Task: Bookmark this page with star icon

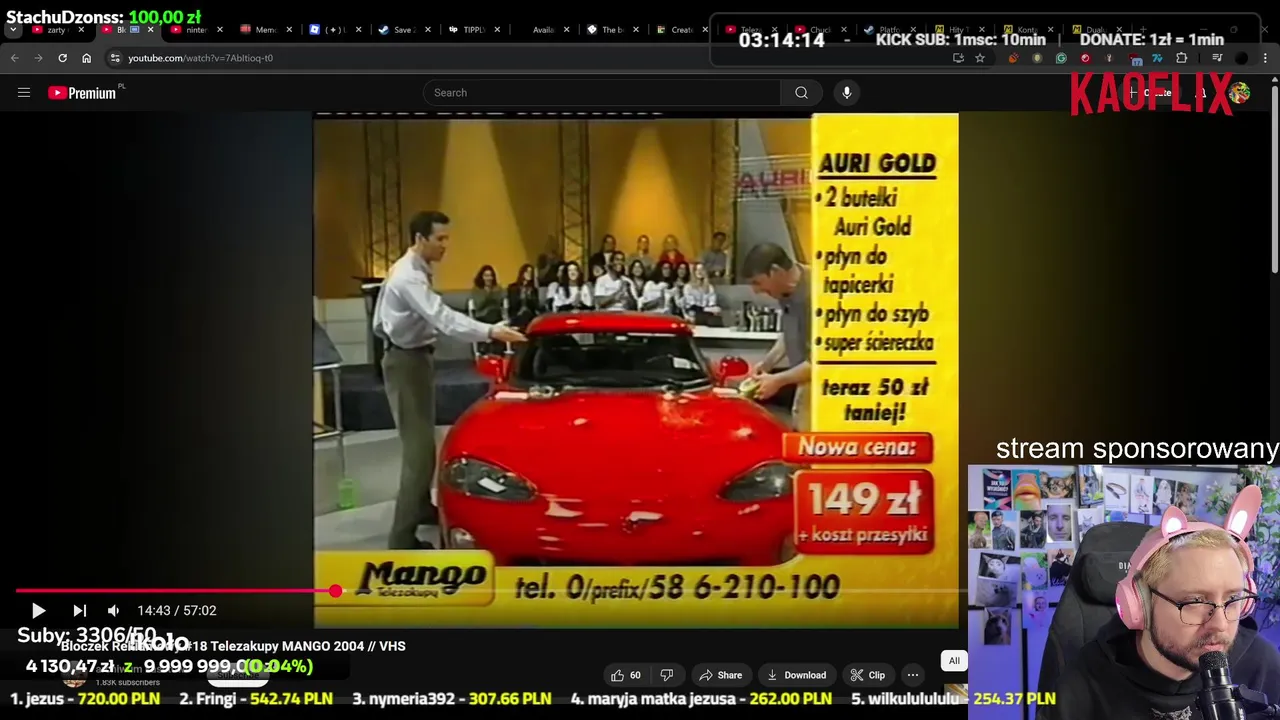Action: [x=980, y=58]
